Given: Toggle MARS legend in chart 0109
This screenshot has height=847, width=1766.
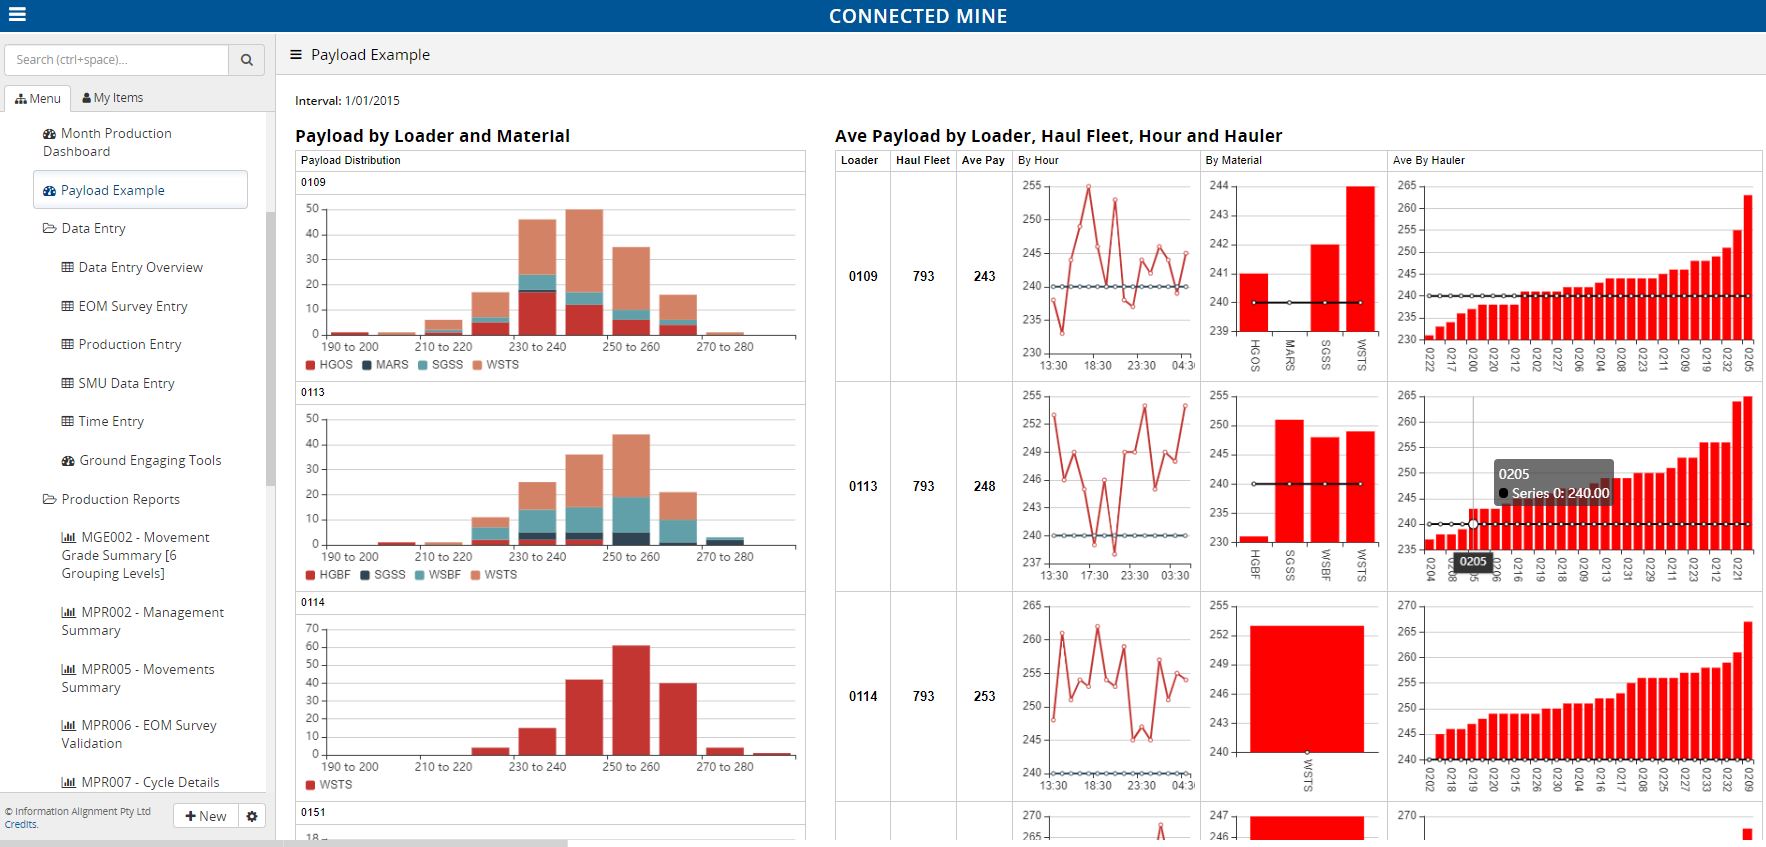Looking at the screenshot, I should [385, 365].
